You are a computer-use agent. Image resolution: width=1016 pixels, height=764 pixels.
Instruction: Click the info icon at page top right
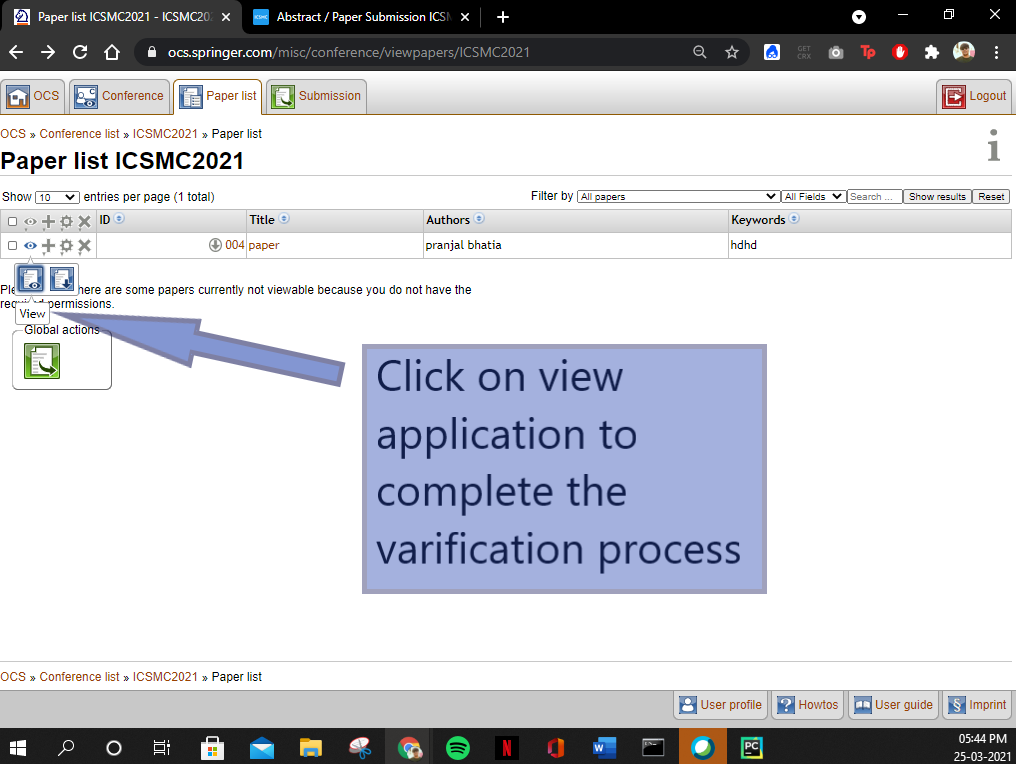pos(993,146)
